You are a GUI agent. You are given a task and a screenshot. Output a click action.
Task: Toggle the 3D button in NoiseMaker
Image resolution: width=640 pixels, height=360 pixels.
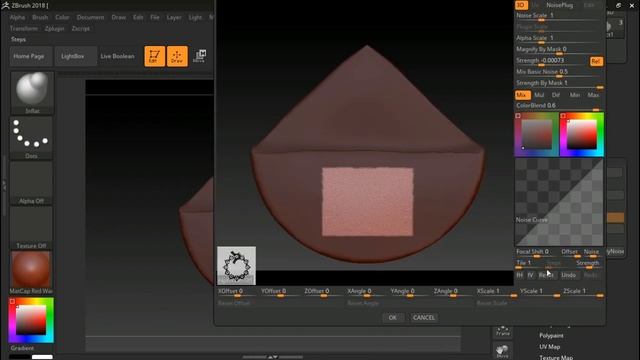tap(521, 5)
